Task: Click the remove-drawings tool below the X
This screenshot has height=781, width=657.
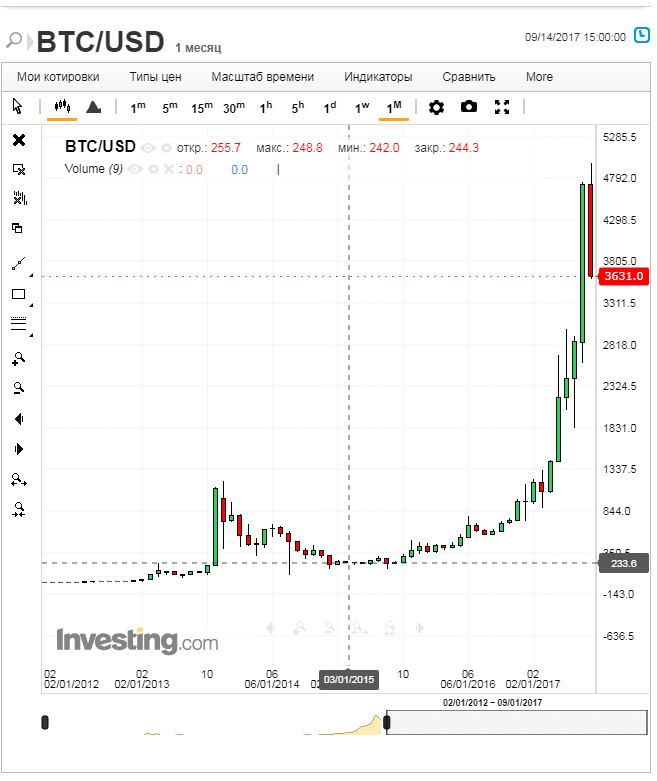Action: [19, 169]
